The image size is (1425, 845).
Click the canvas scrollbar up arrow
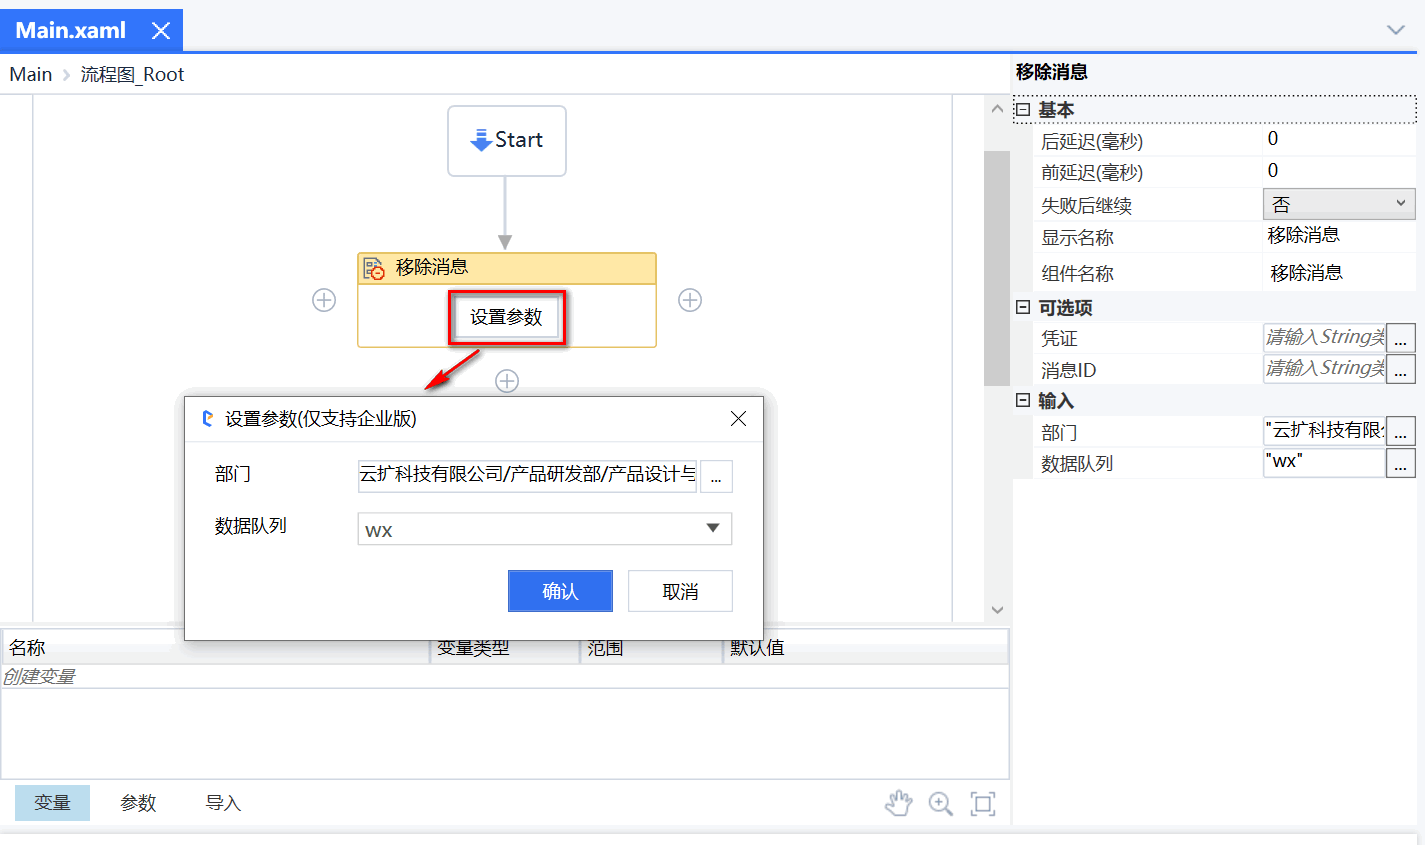click(x=997, y=108)
